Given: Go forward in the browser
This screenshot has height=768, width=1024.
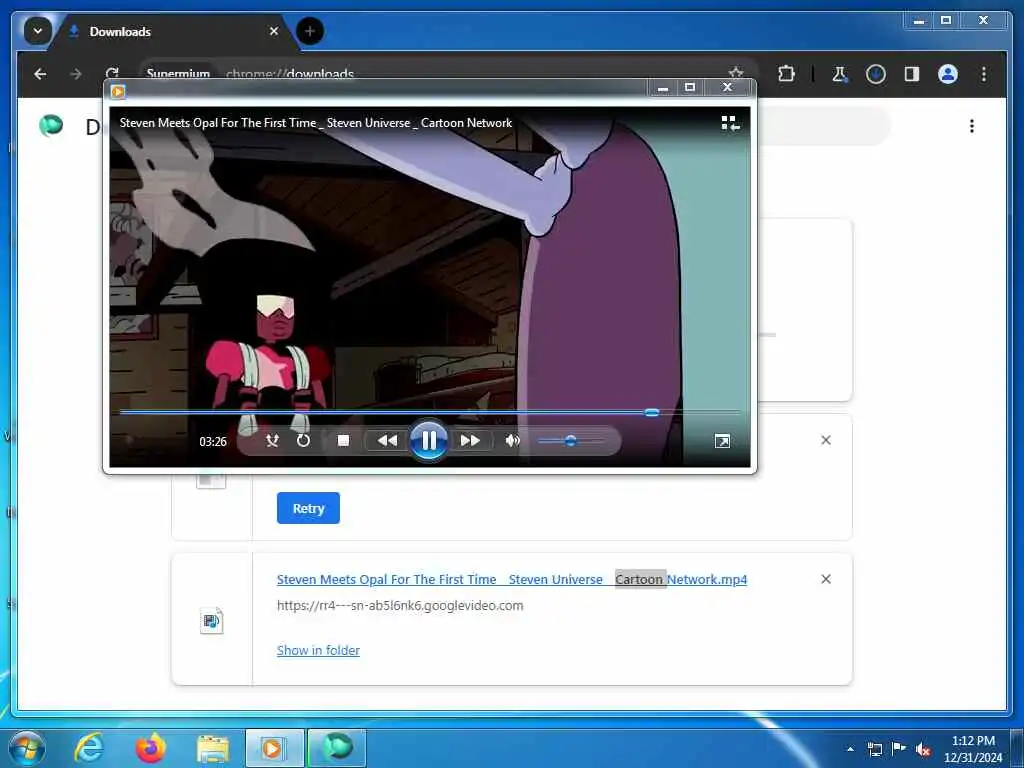Looking at the screenshot, I should point(76,74).
